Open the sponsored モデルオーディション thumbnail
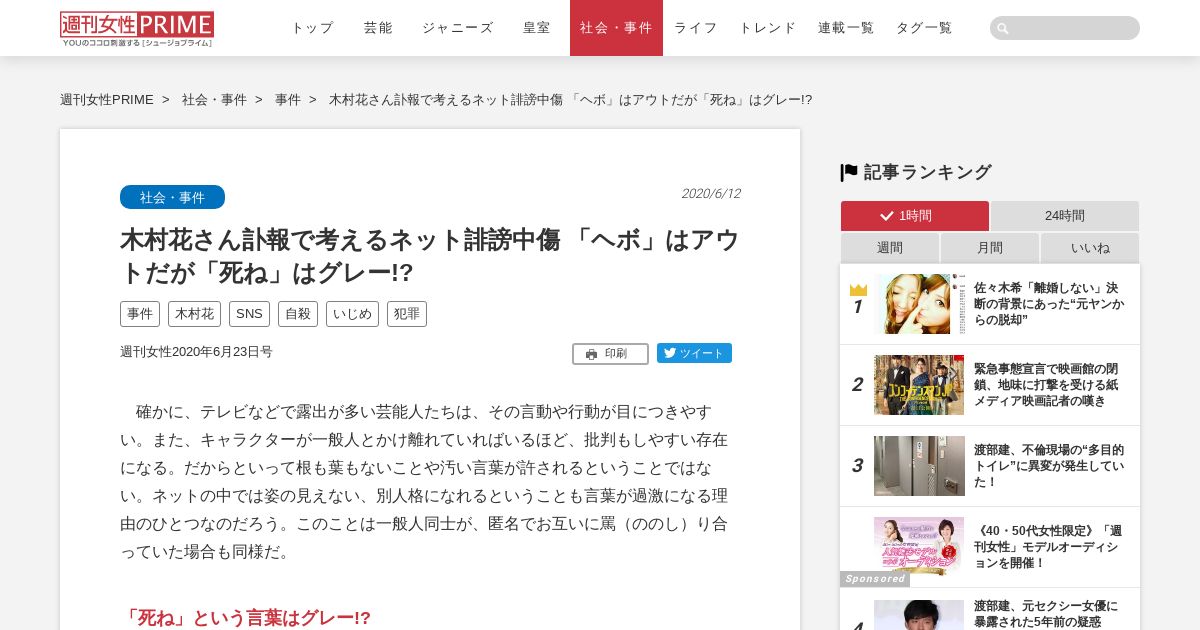Screen dimensions: 1200x630 tap(919, 547)
